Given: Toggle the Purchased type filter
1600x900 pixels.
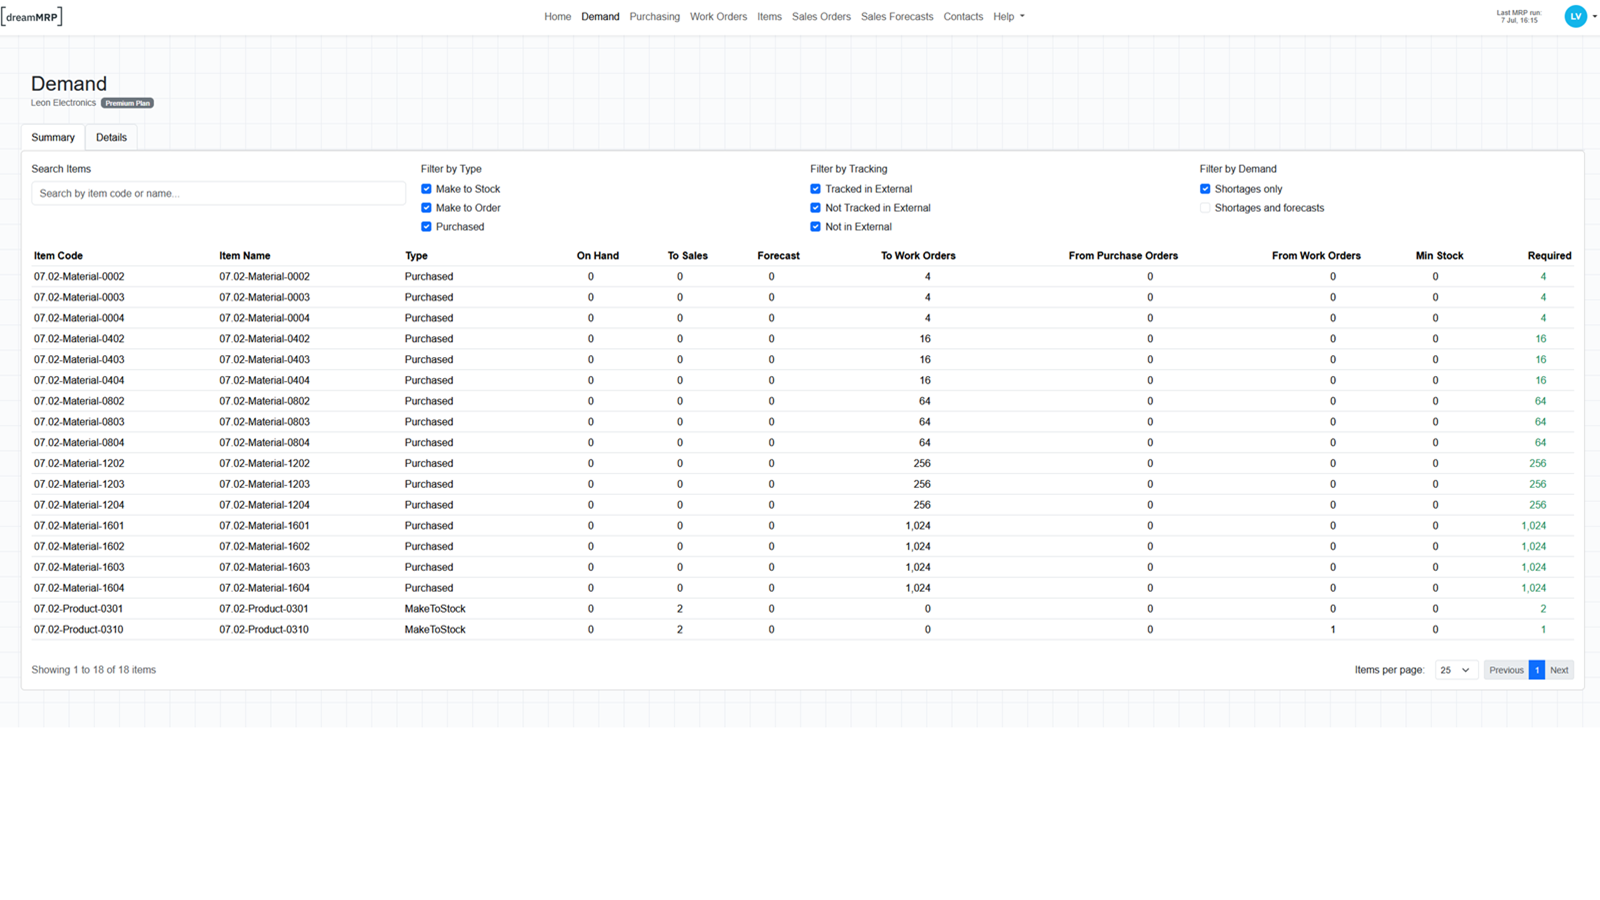Looking at the screenshot, I should click(x=426, y=227).
